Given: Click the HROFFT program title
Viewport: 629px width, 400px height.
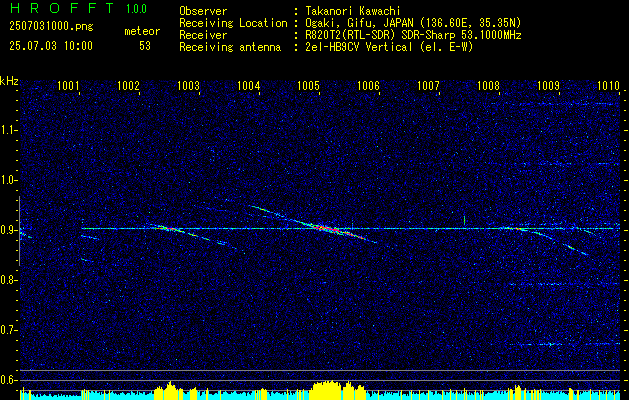Looking at the screenshot, I should pyautogui.click(x=63, y=8).
